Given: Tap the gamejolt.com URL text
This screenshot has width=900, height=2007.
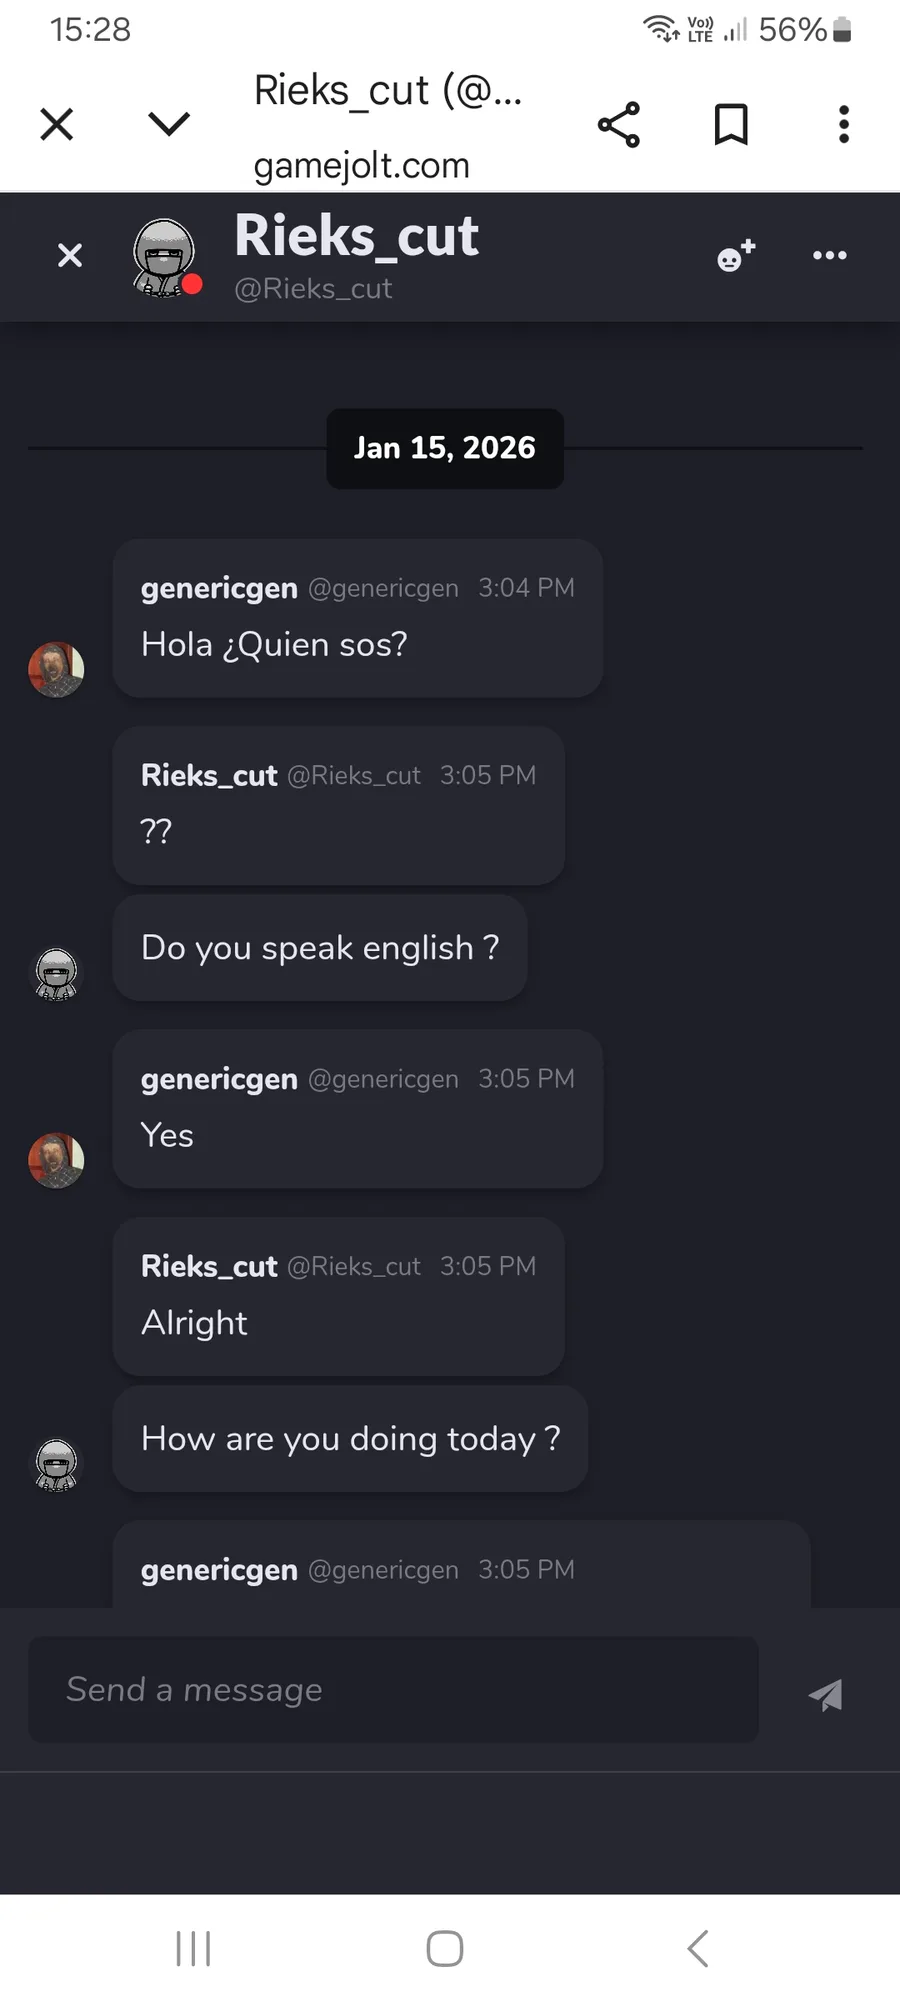Looking at the screenshot, I should pos(361,165).
